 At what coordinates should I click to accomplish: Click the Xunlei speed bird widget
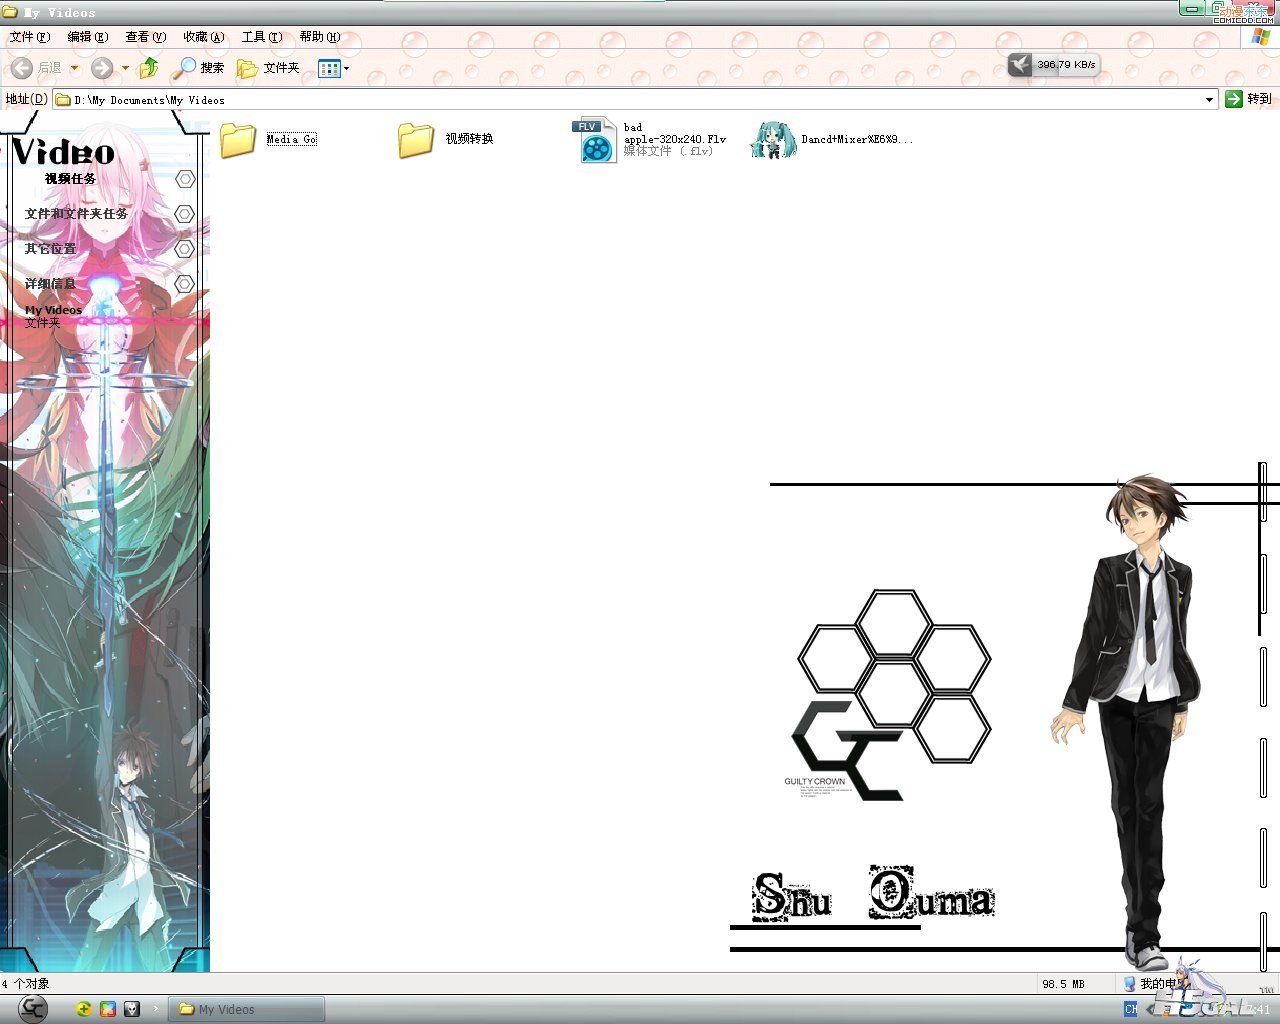(1019, 64)
